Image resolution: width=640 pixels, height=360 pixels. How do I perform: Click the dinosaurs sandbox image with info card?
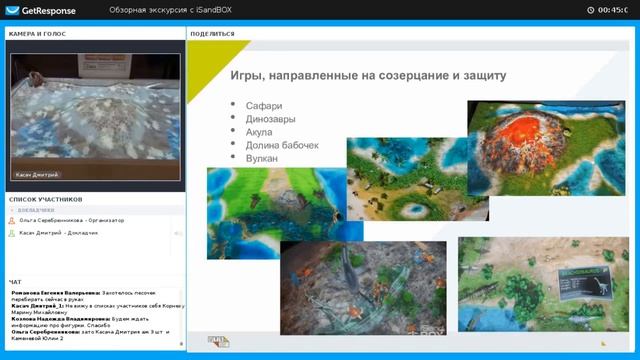tap(543, 284)
